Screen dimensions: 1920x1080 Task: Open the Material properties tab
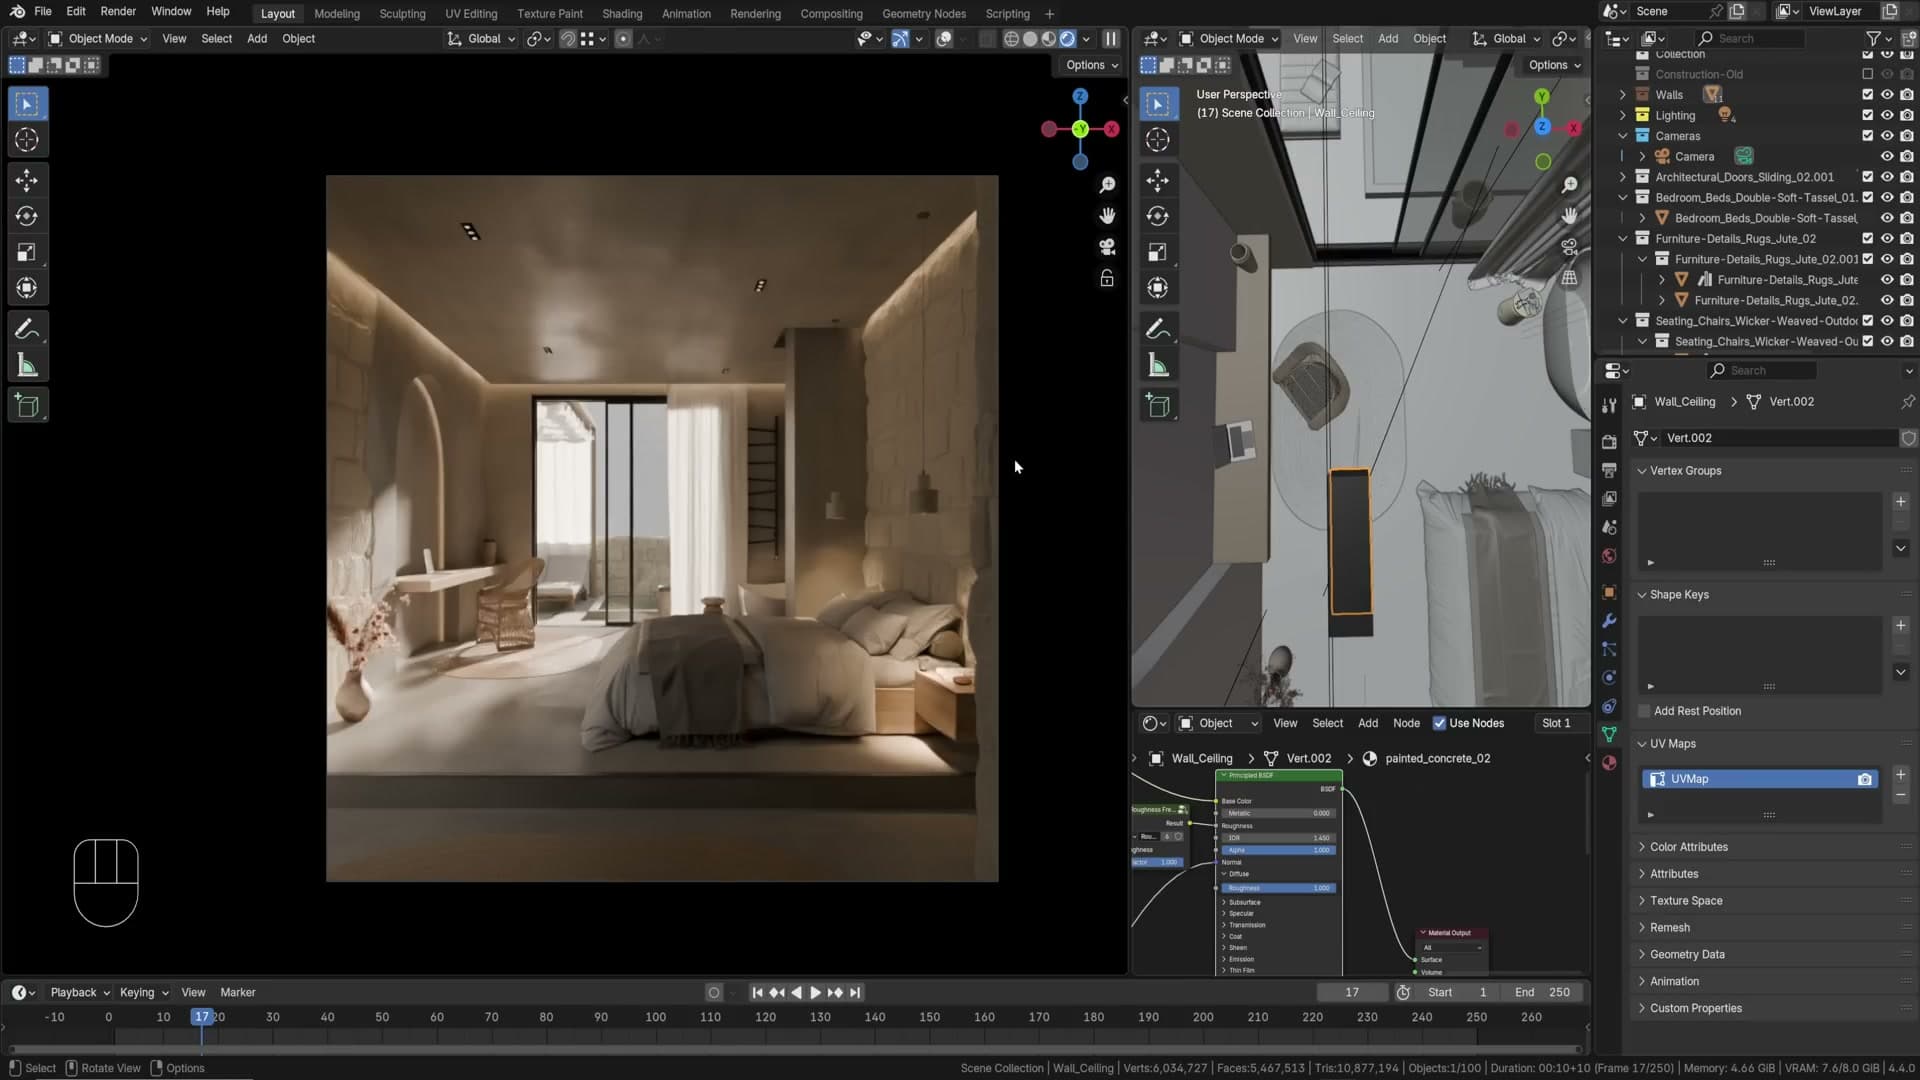(1609, 763)
